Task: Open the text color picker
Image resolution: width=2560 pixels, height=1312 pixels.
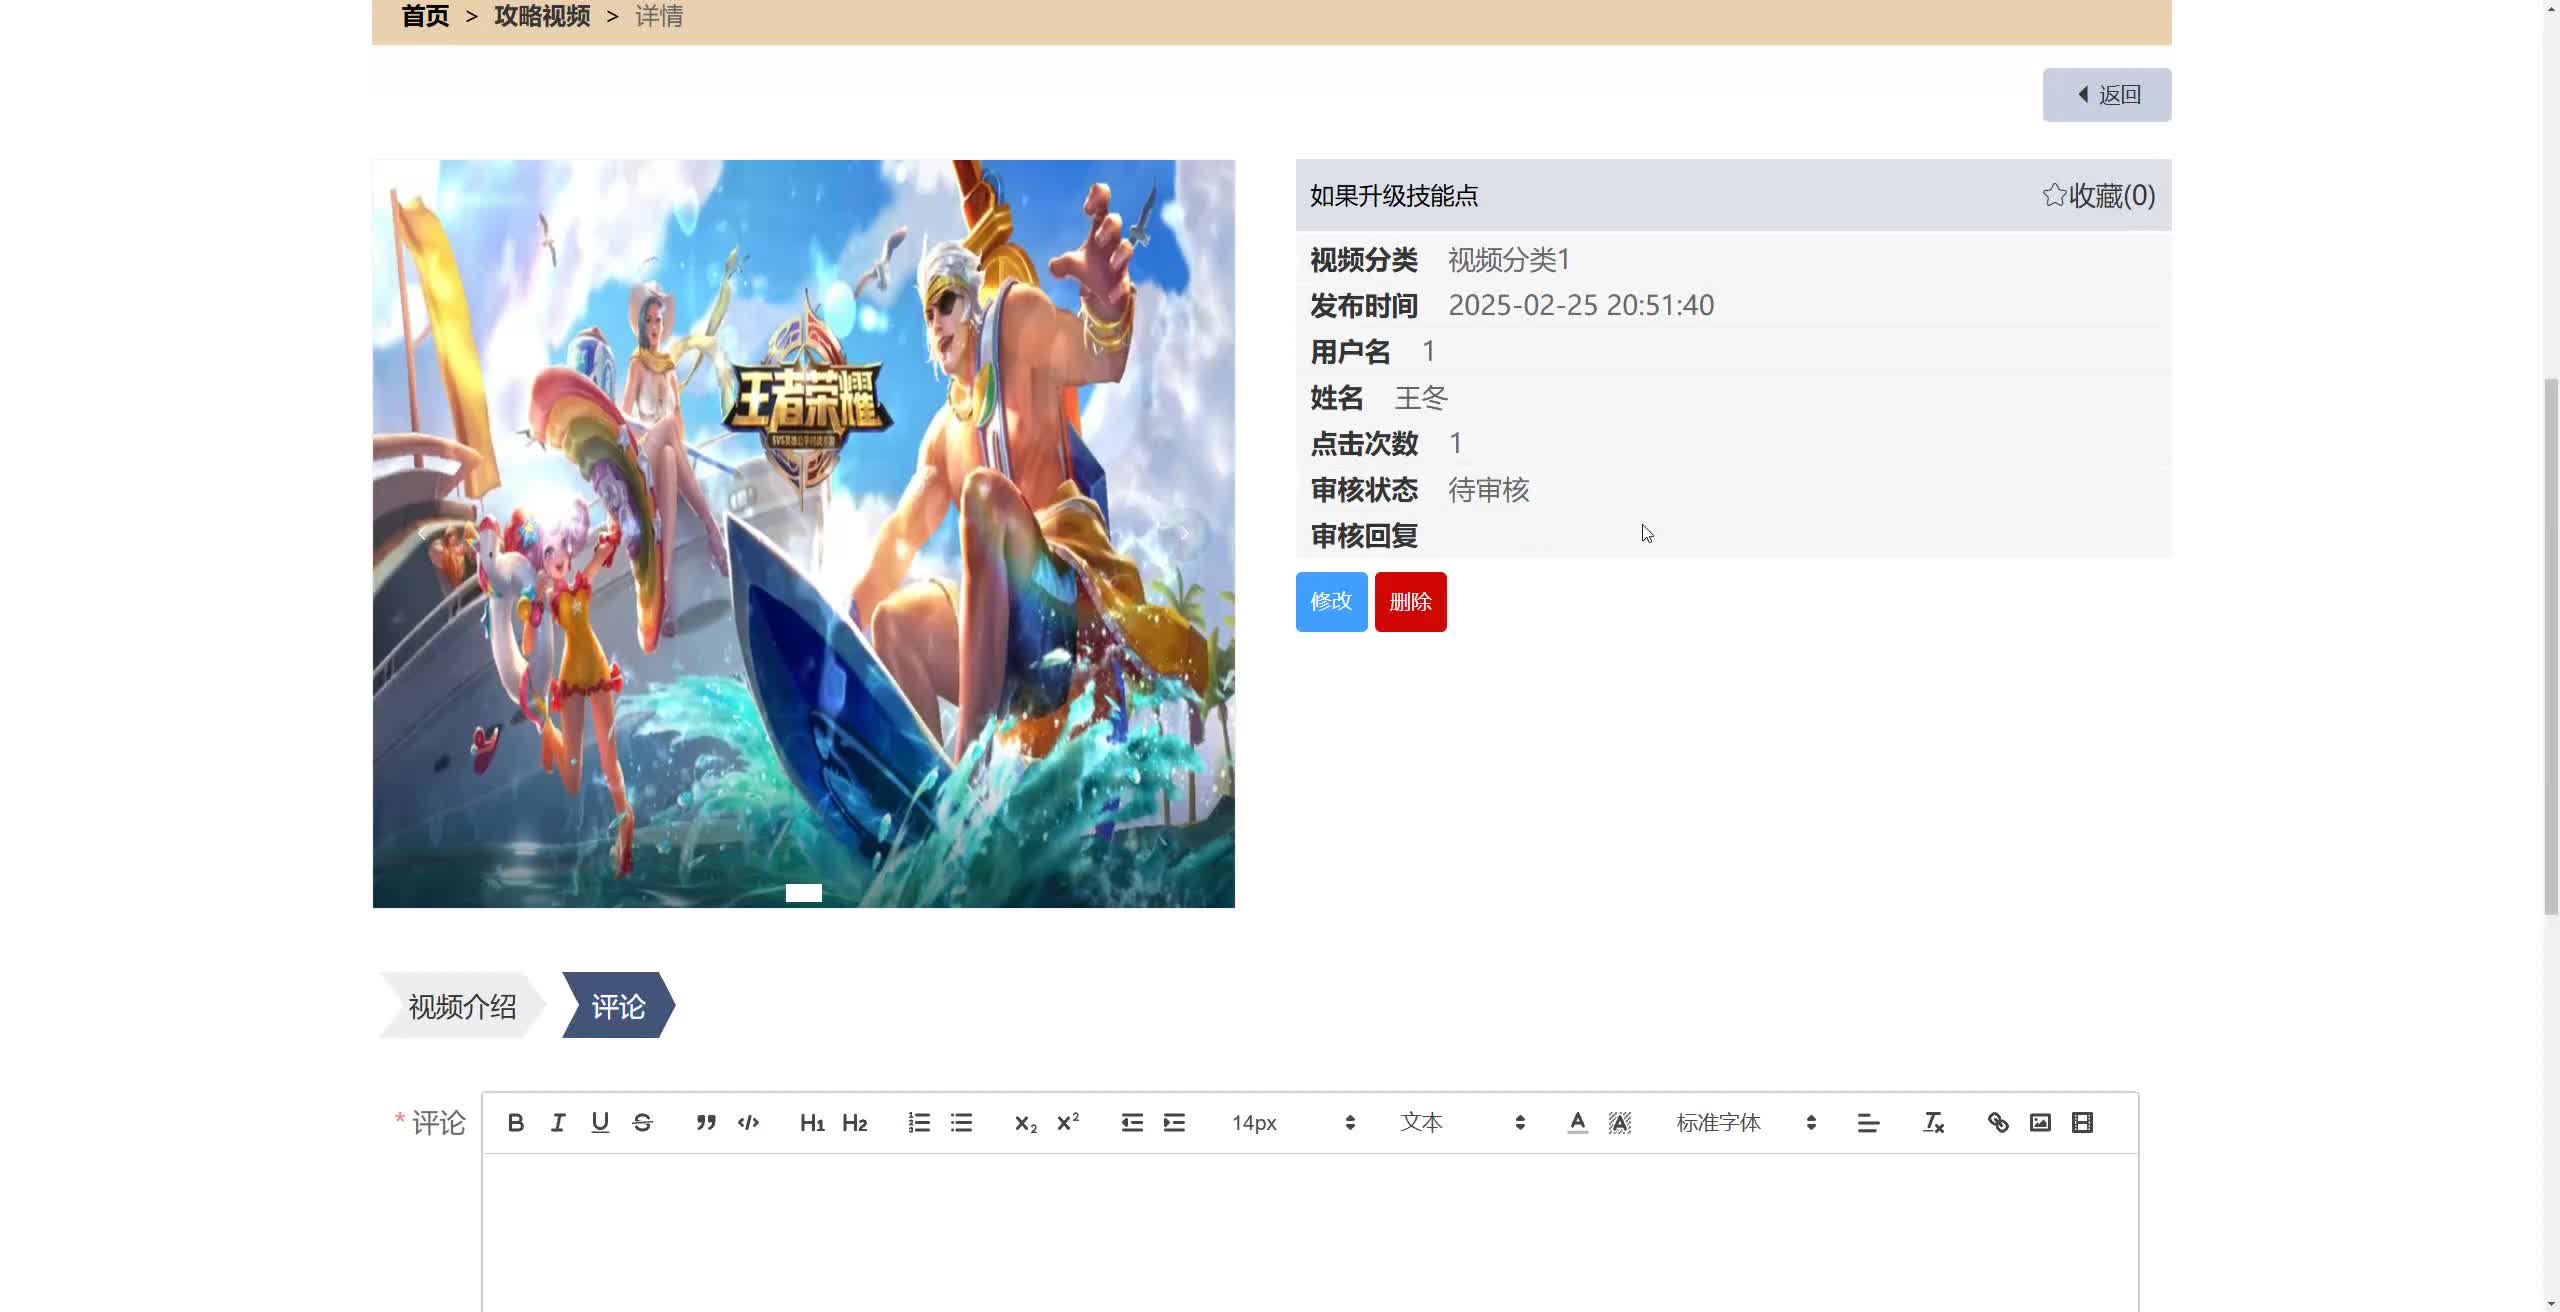Action: point(1576,1122)
